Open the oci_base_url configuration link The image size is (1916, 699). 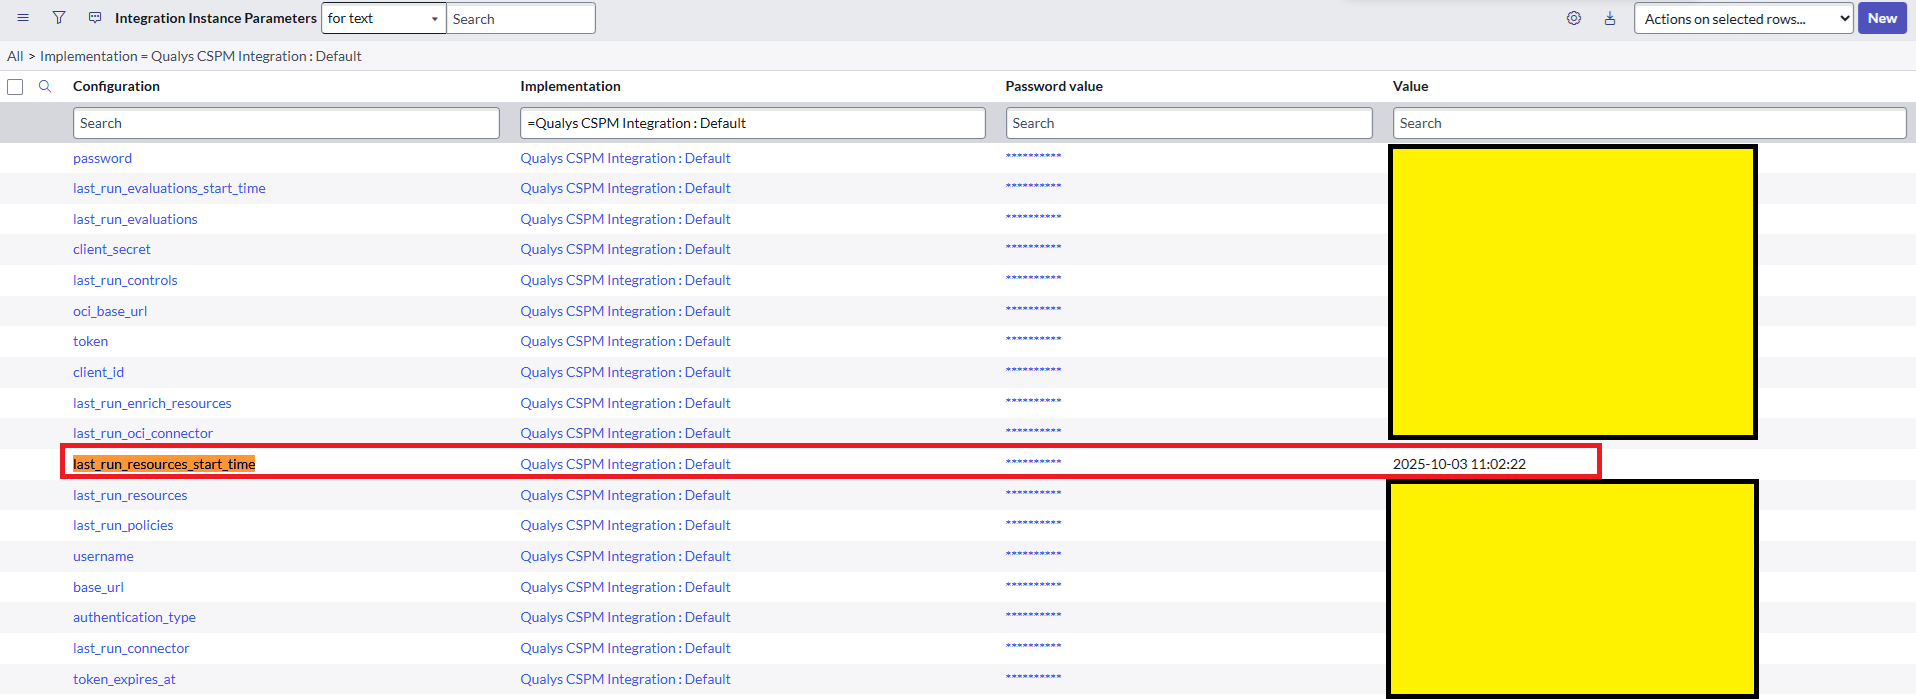point(110,311)
